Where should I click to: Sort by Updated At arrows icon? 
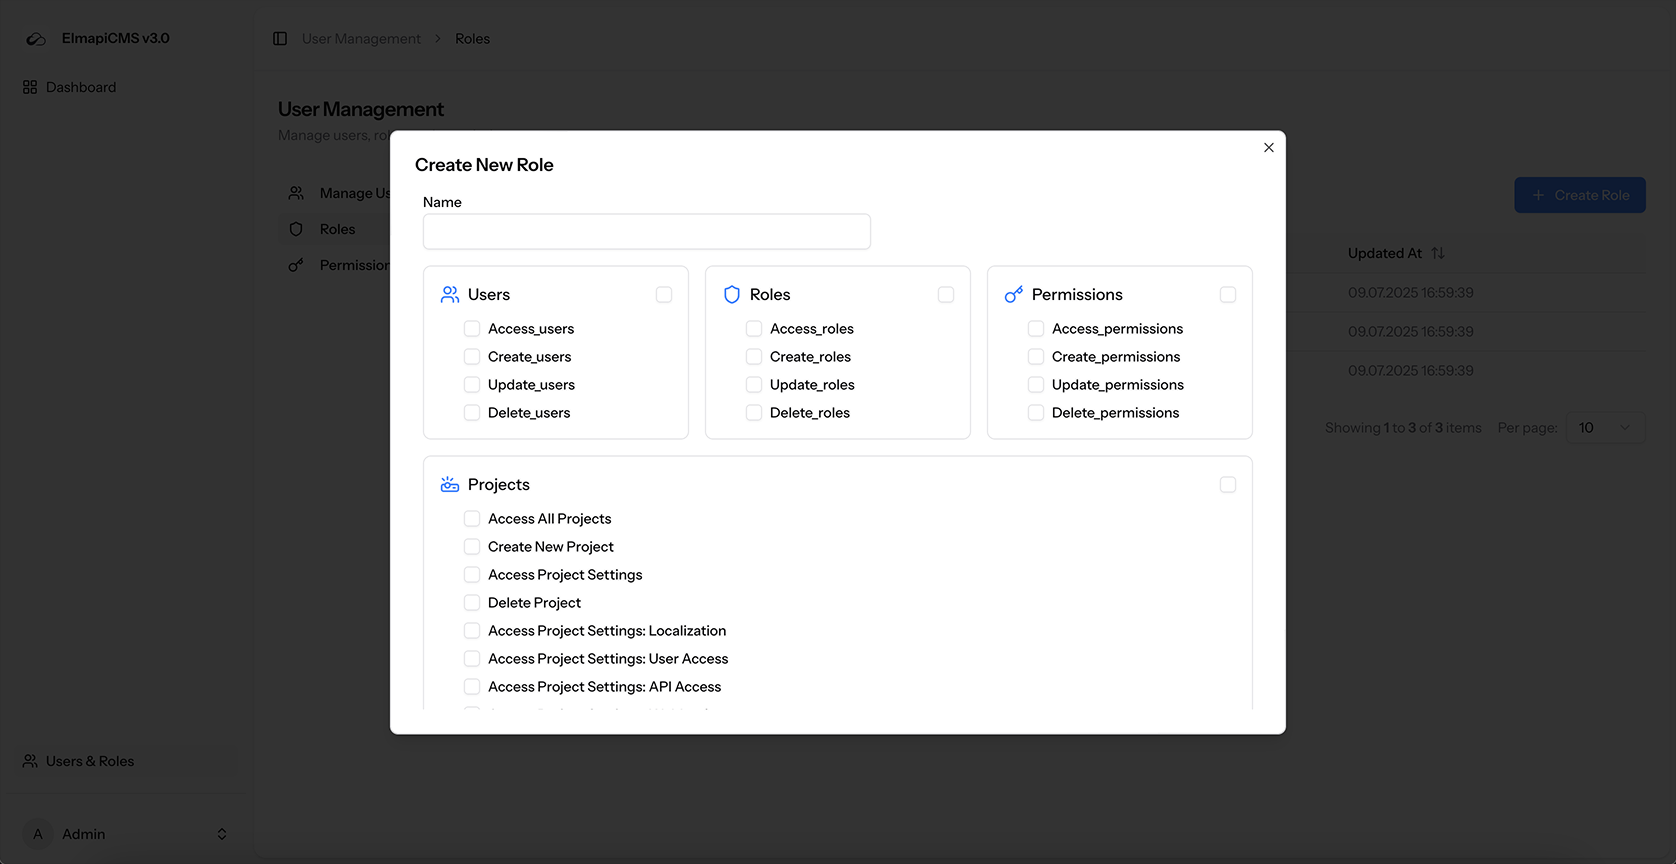click(x=1438, y=253)
